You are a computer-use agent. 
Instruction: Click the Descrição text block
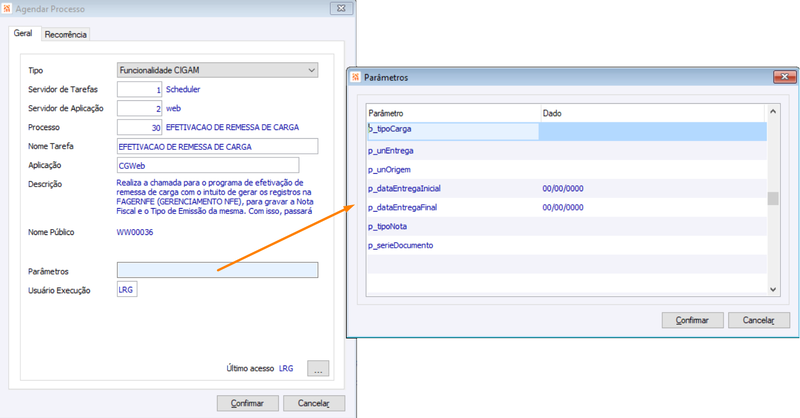[x=215, y=196]
